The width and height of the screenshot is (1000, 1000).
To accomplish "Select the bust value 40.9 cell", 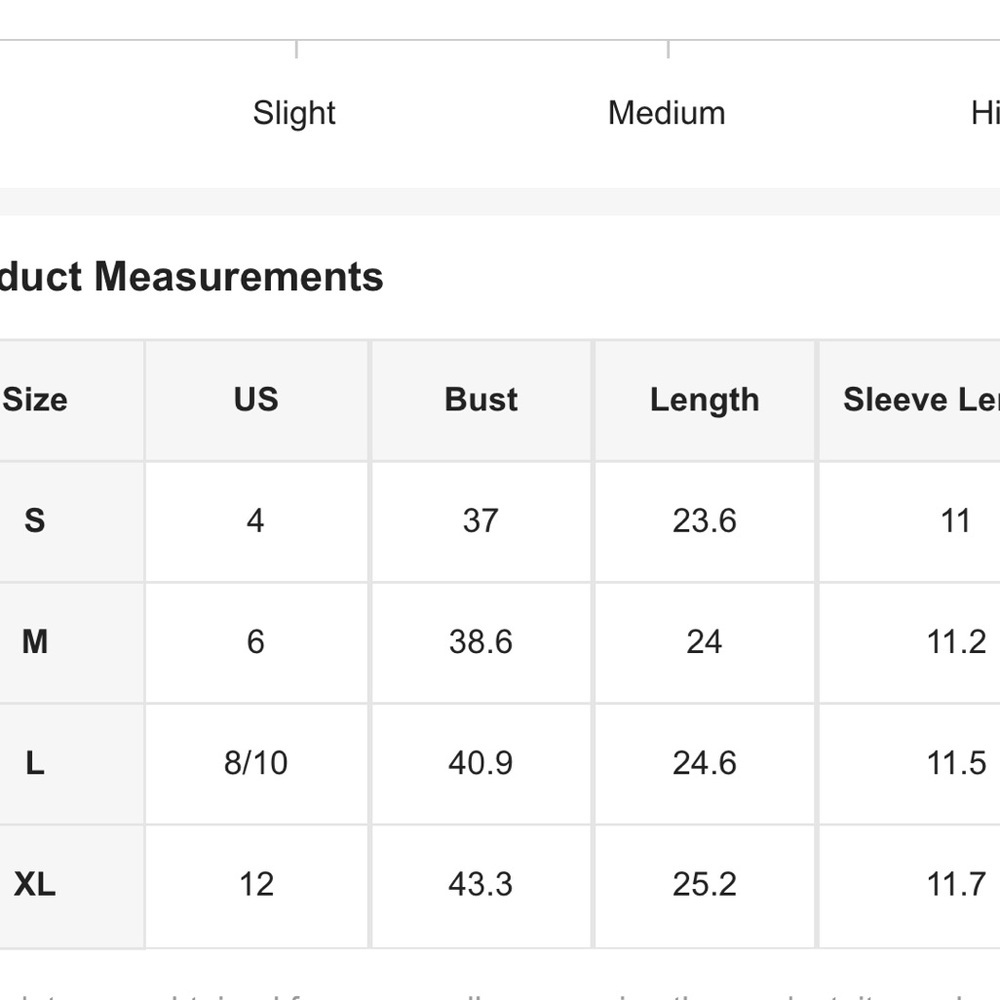I will click(x=481, y=764).
